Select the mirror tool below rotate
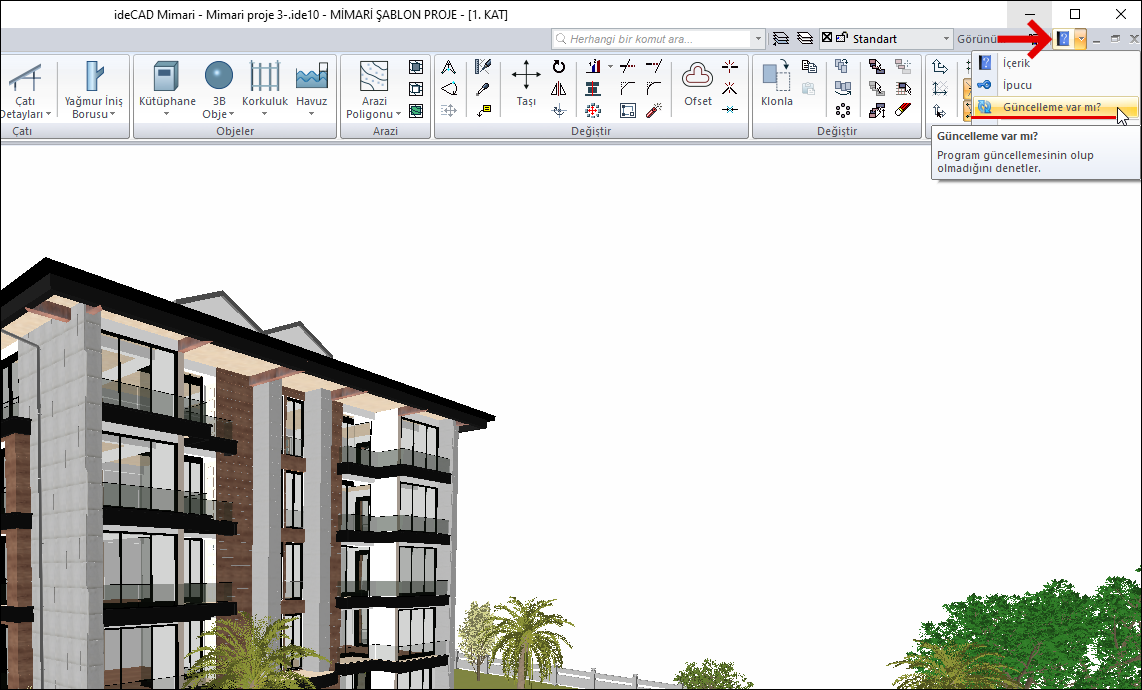The image size is (1142, 690). coord(559,89)
